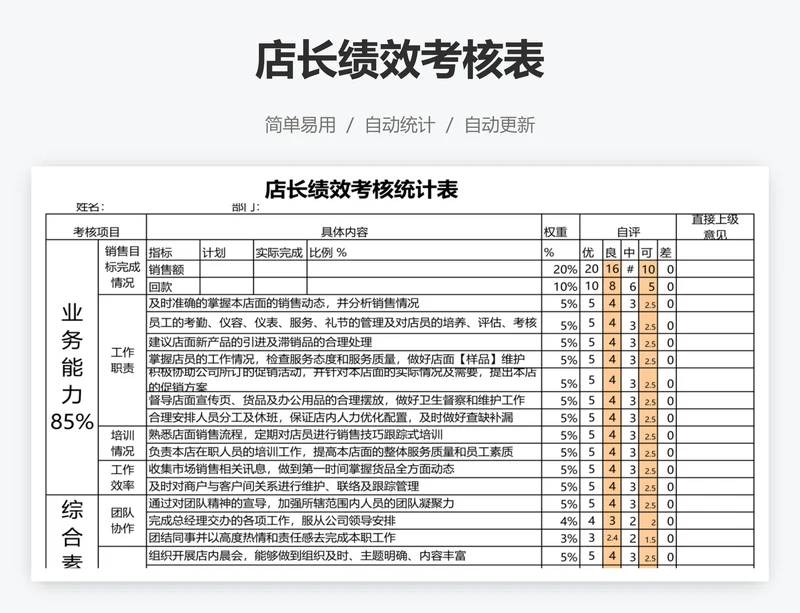Select the 可 rating column header
This screenshot has height=613, width=800.
(x=648, y=252)
